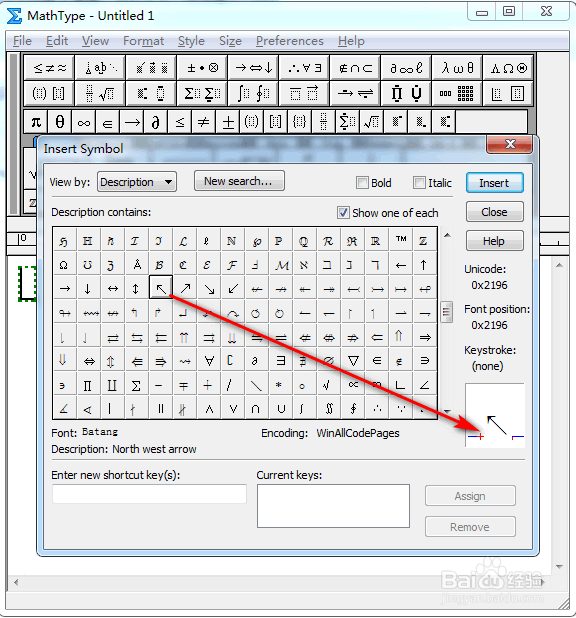The image size is (576, 618).
Task: Click the Assign button
Action: 470,496
